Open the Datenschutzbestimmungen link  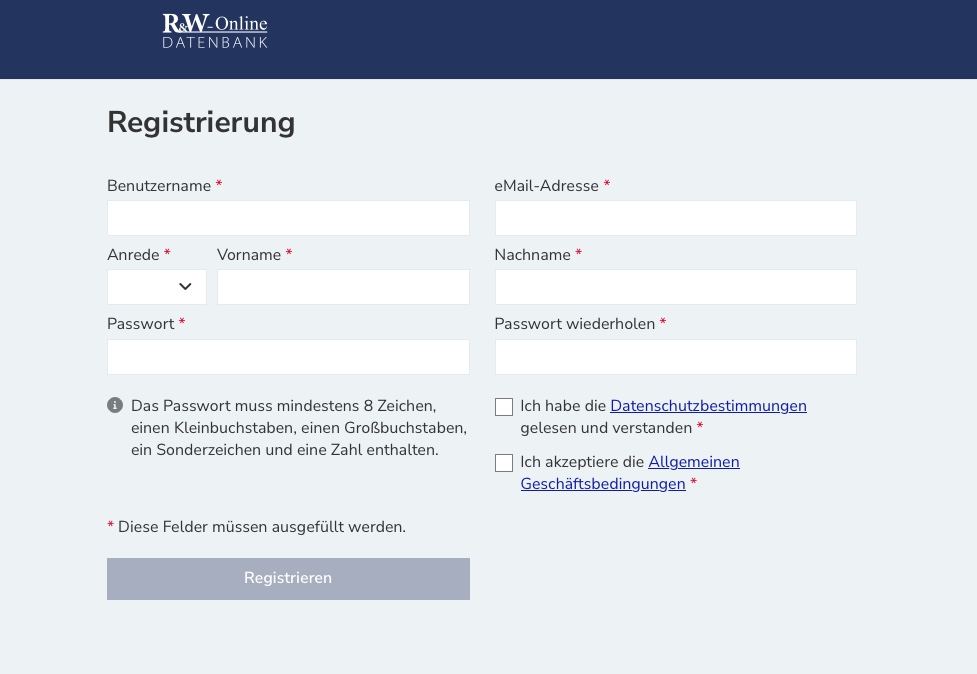[x=708, y=406]
